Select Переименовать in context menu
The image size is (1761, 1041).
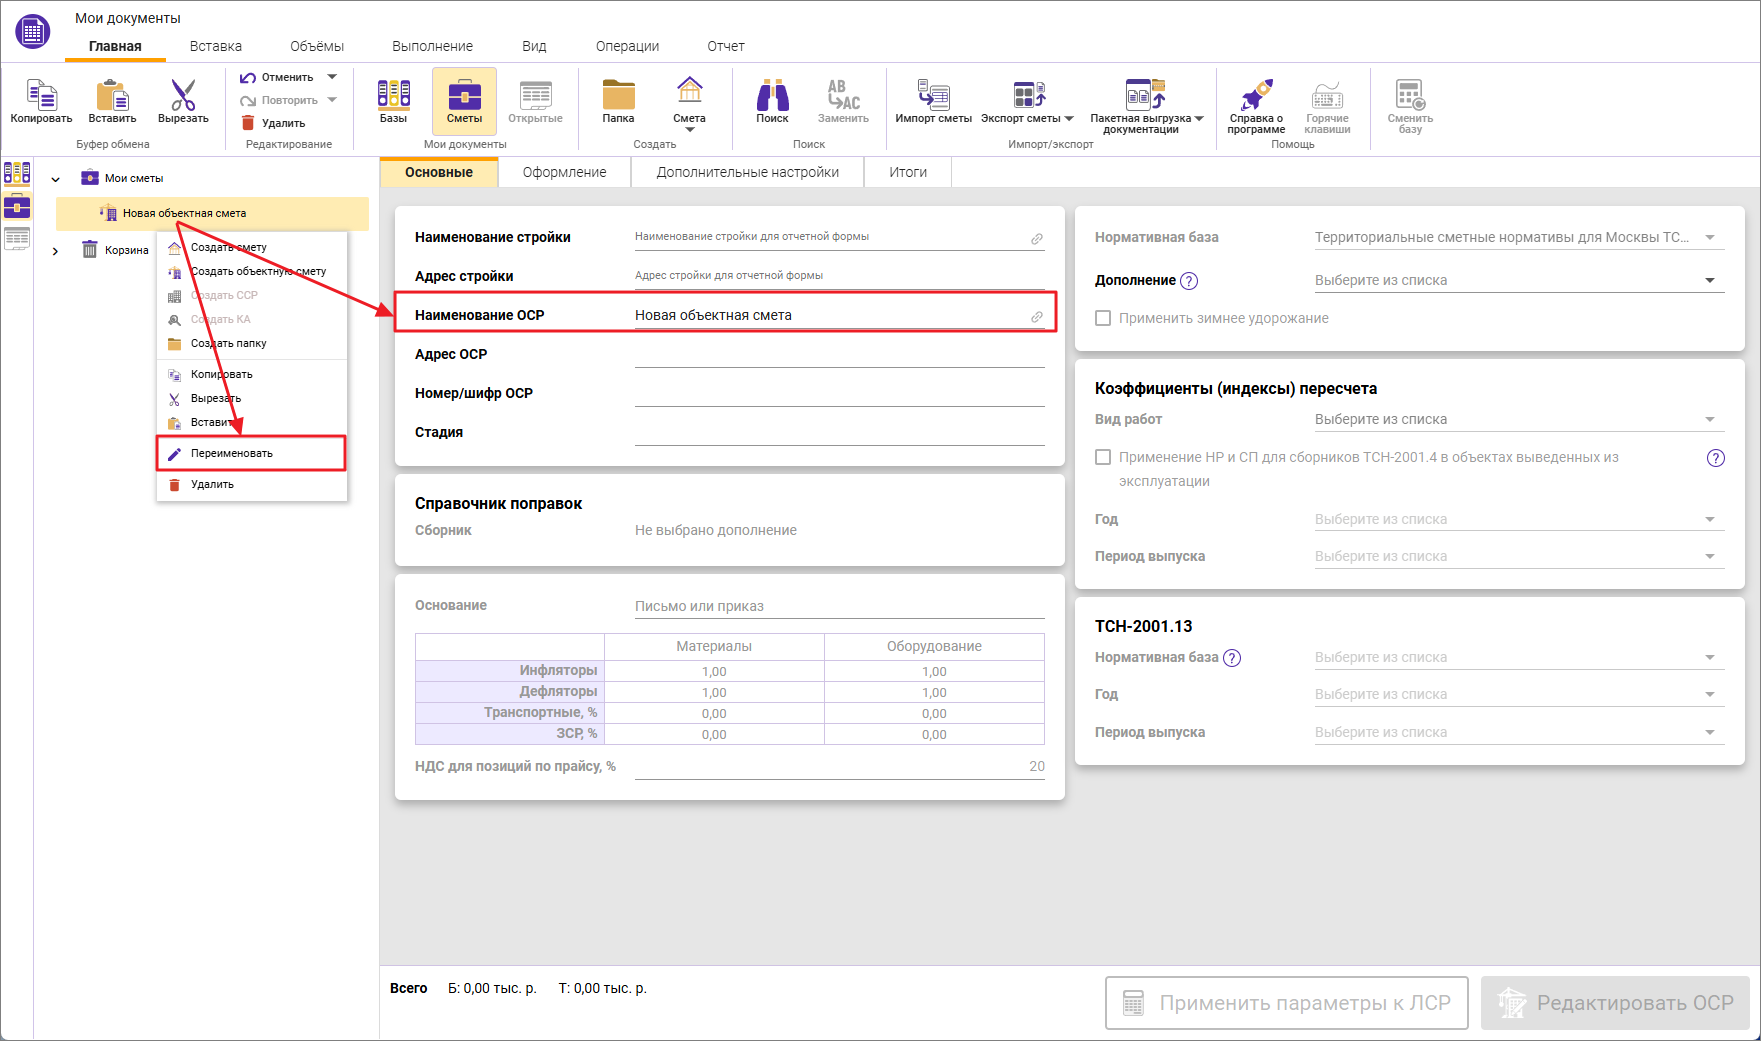tap(232, 453)
